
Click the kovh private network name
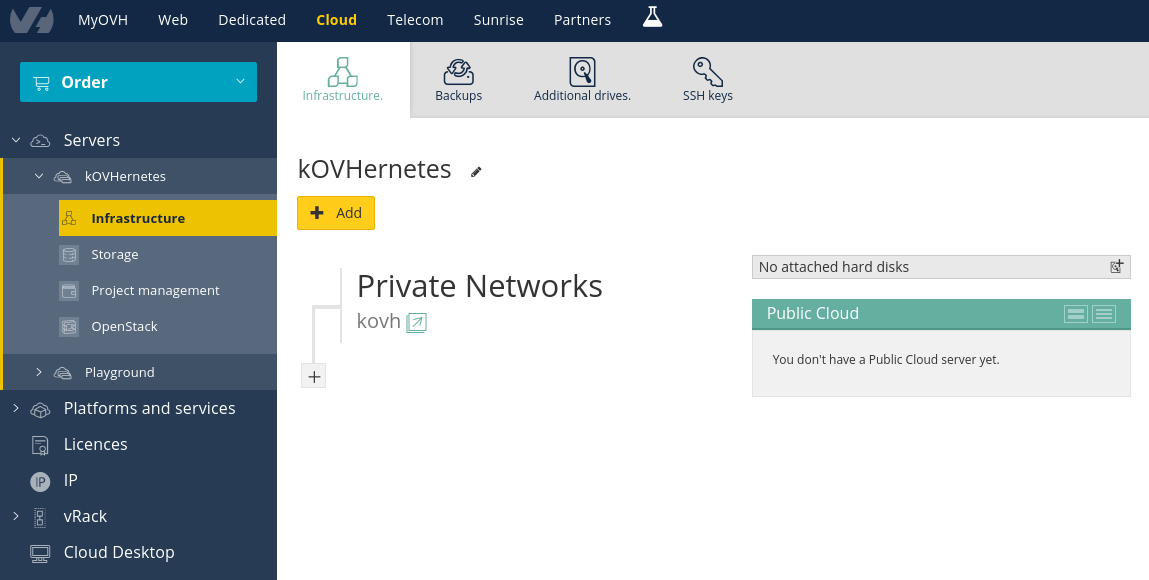click(x=379, y=321)
